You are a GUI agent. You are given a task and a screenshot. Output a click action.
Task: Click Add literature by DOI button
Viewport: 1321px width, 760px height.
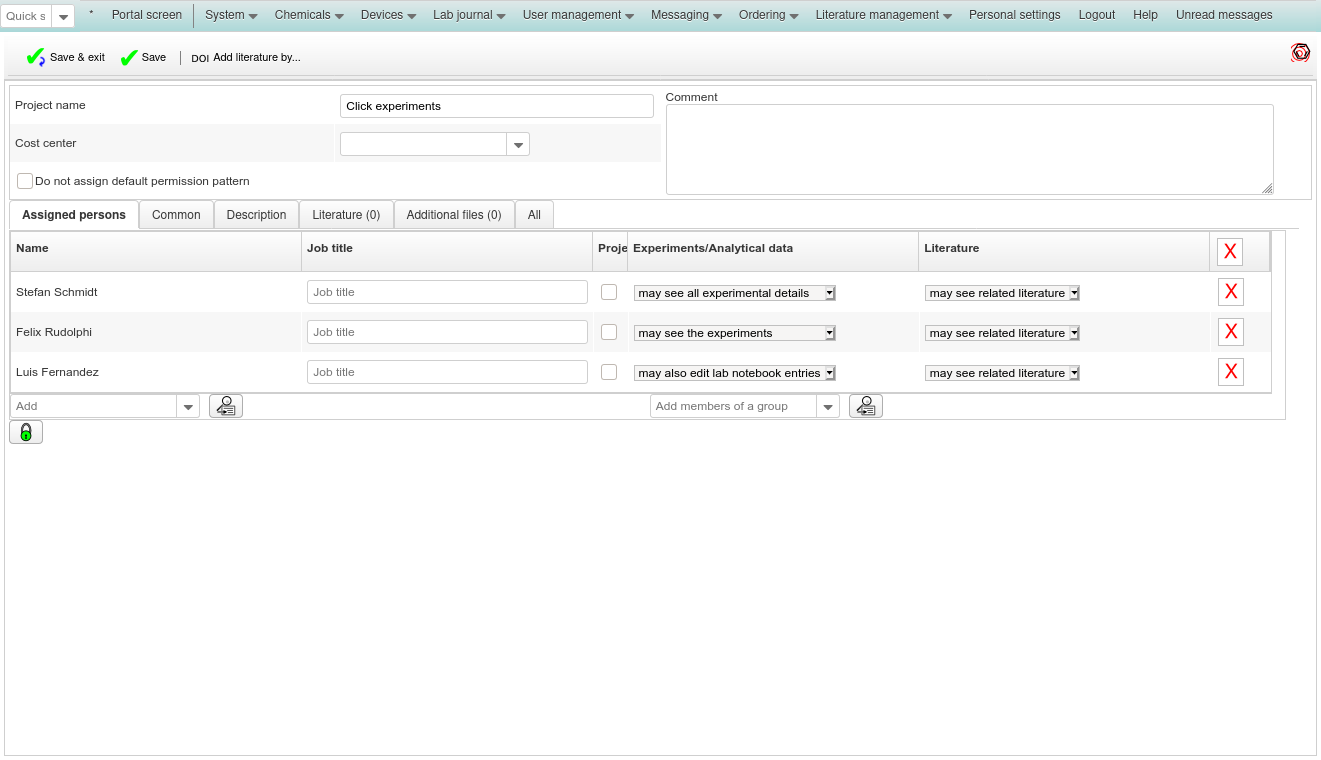(x=246, y=58)
